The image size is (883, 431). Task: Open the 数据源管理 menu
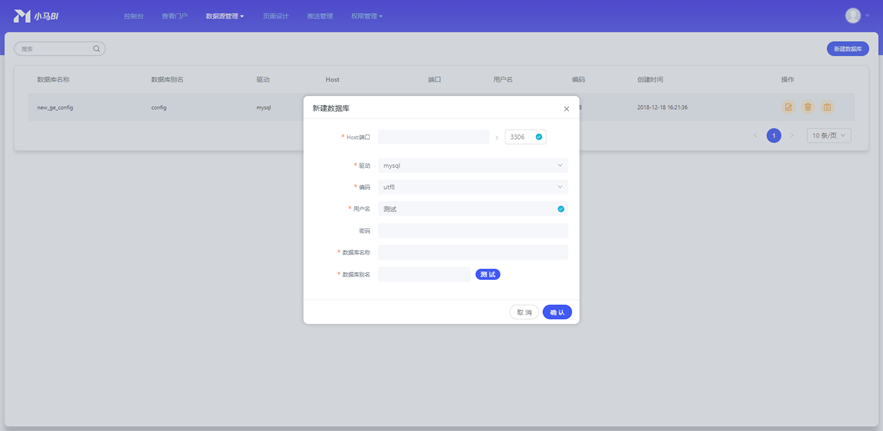(224, 16)
